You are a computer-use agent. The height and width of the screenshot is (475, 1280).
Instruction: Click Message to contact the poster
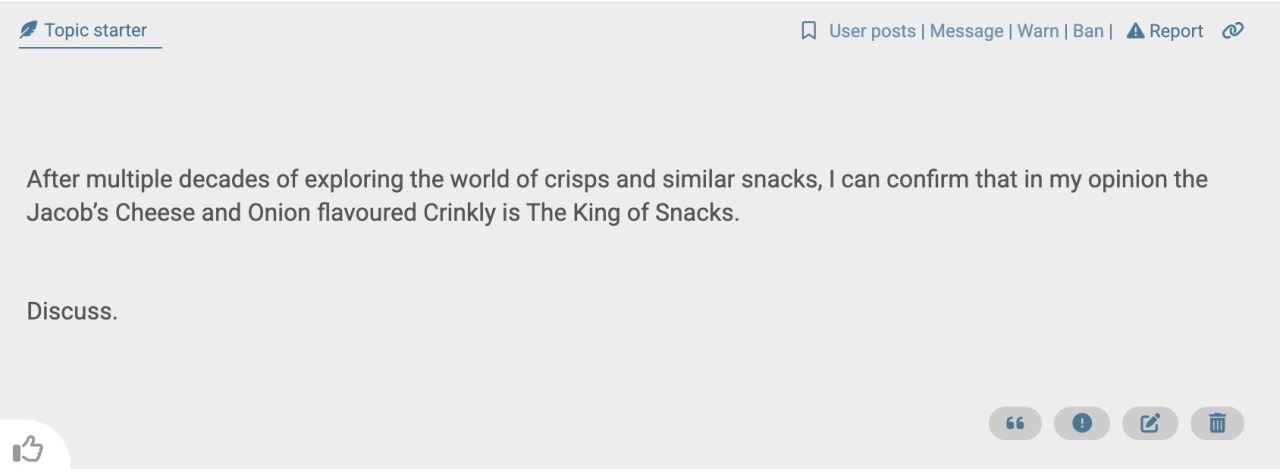[x=966, y=31]
